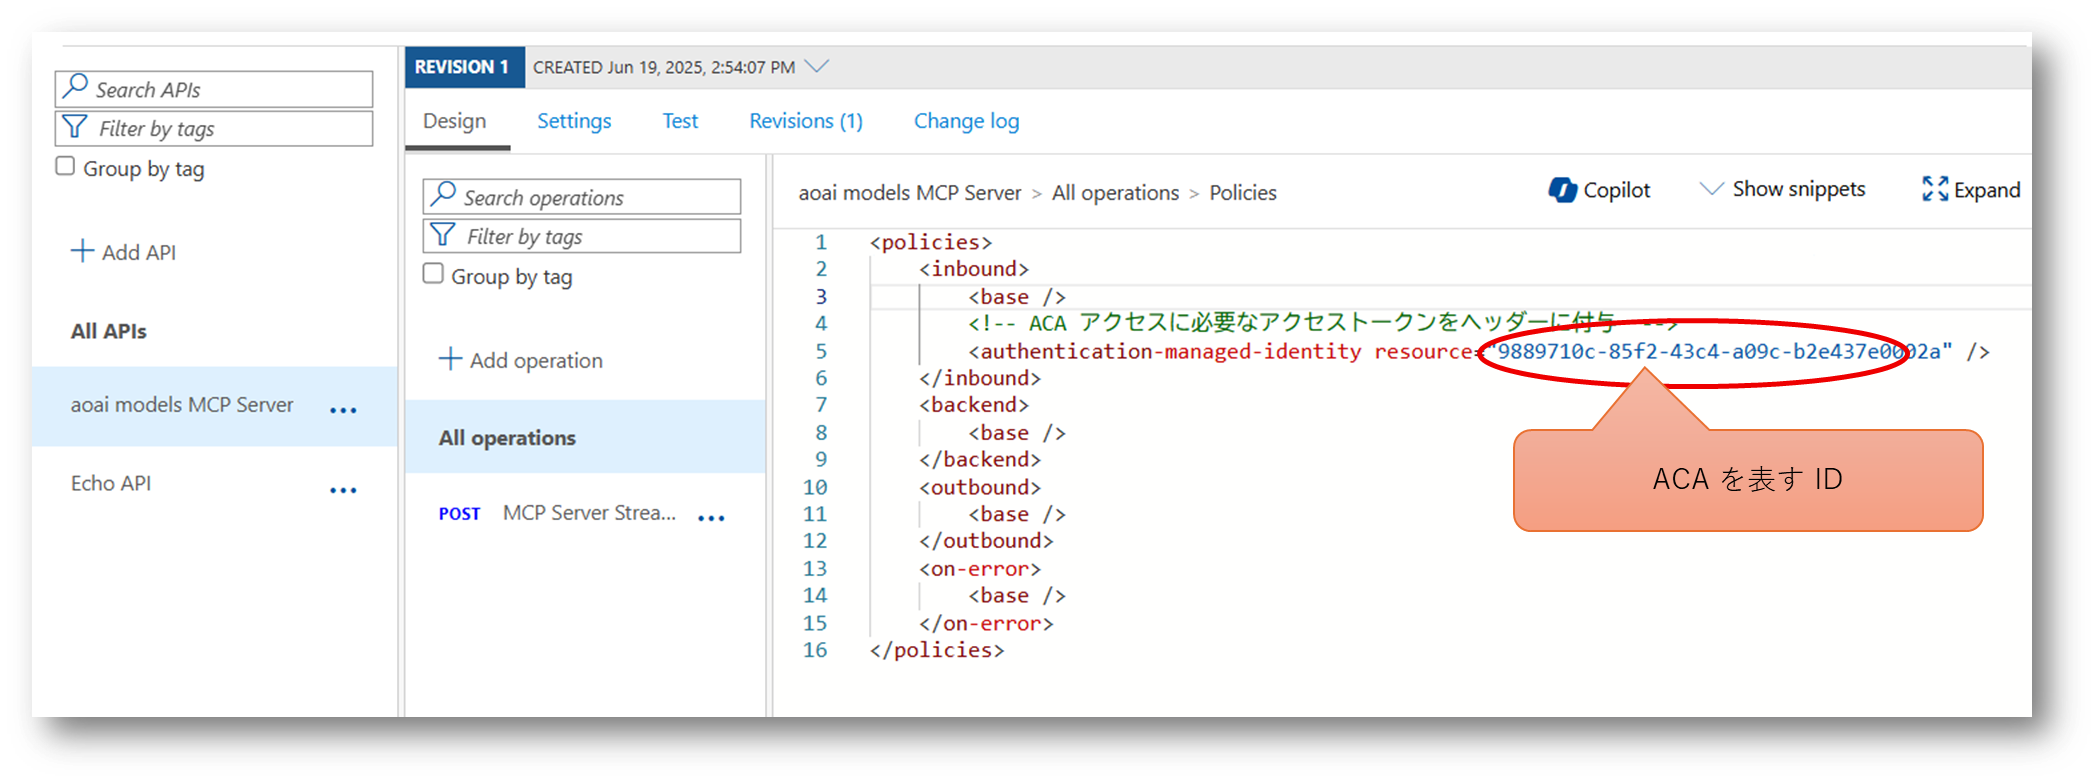Open the ellipsis menu for Echo API
The image size is (2097, 782).
pos(343,490)
